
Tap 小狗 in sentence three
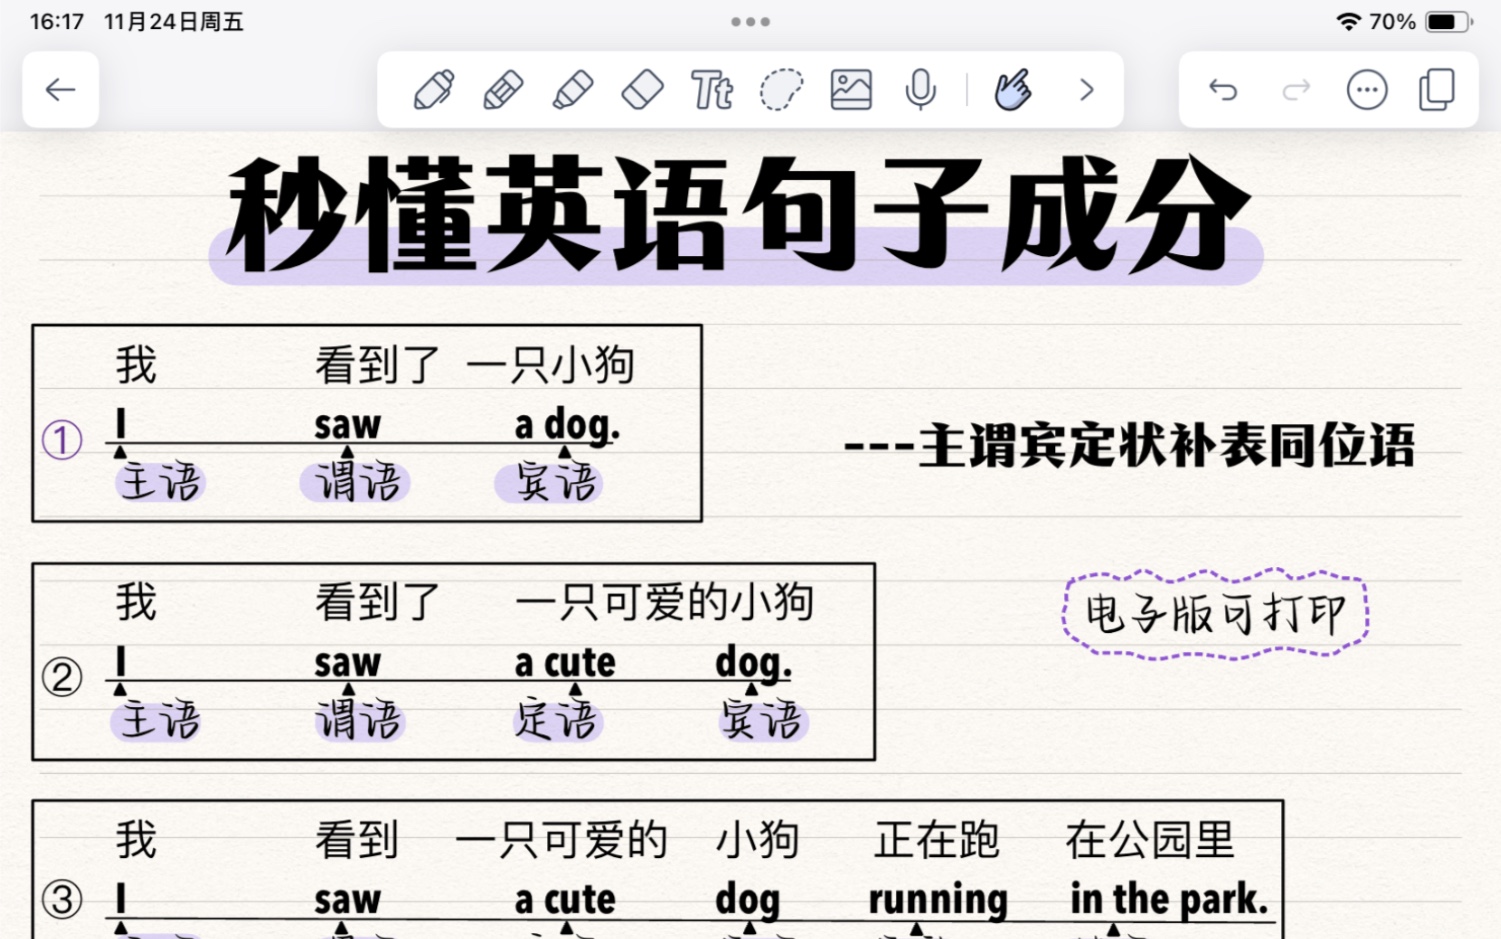click(757, 839)
